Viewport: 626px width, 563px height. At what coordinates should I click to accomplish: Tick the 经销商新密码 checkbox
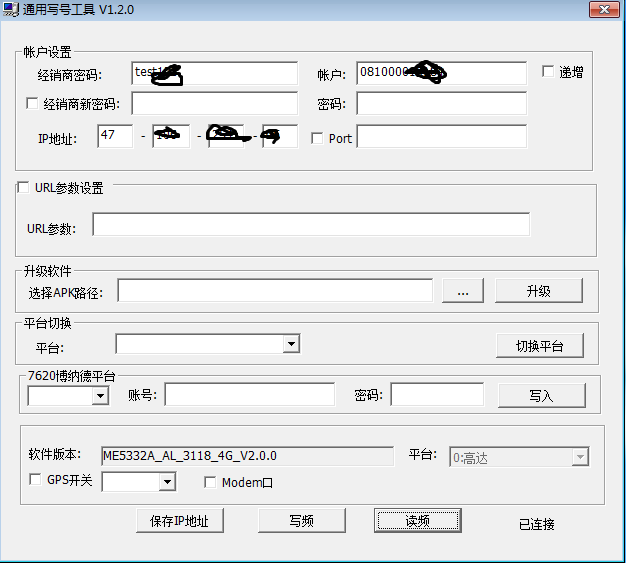click(33, 104)
